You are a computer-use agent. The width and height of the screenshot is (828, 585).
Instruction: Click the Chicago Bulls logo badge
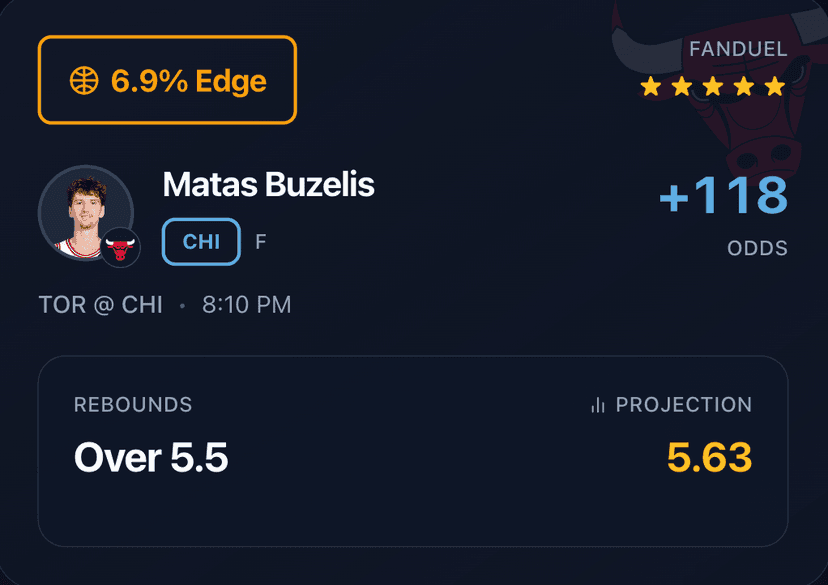coord(120,247)
